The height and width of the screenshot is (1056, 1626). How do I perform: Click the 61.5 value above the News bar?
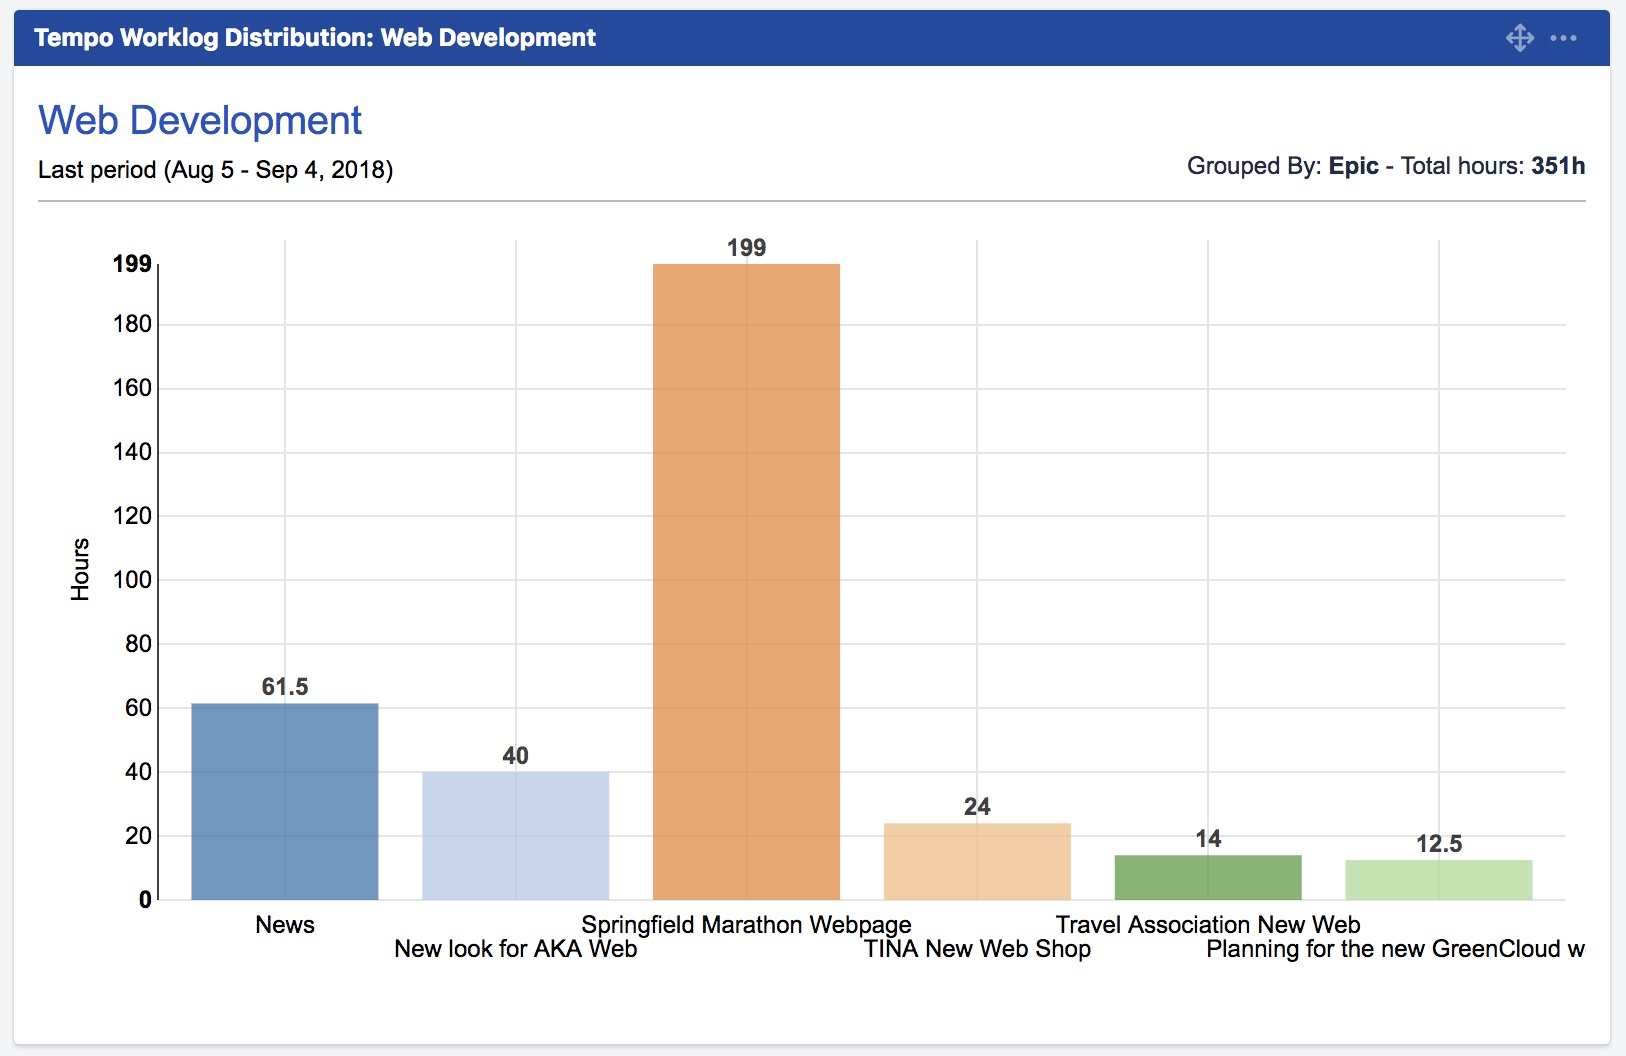[285, 687]
